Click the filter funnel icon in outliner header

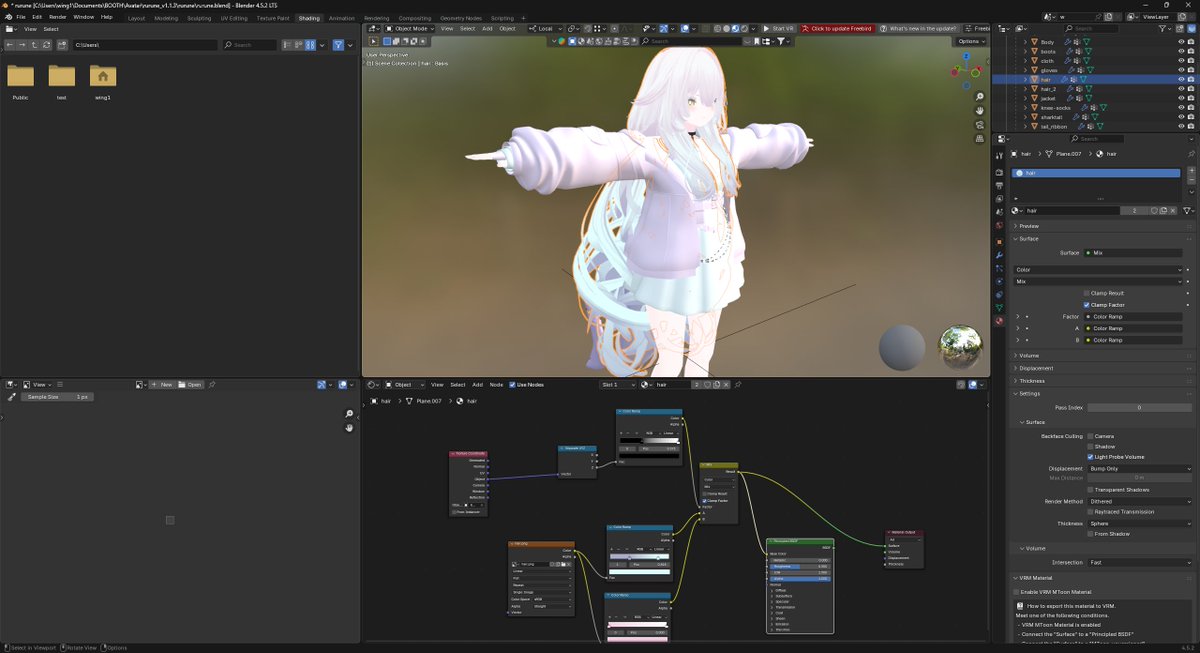1163,28
